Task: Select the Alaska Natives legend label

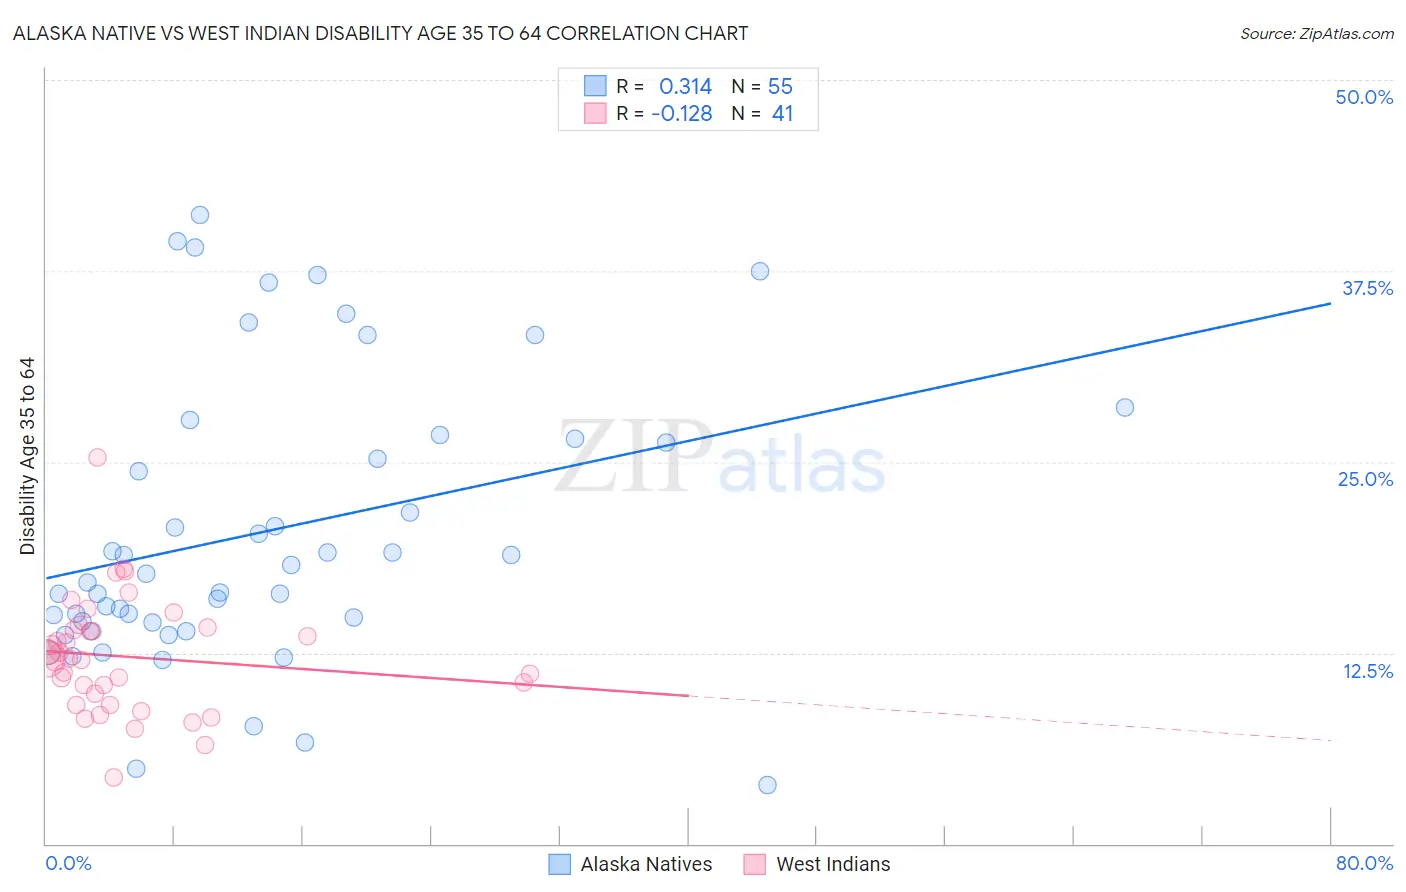Action: coord(646,864)
